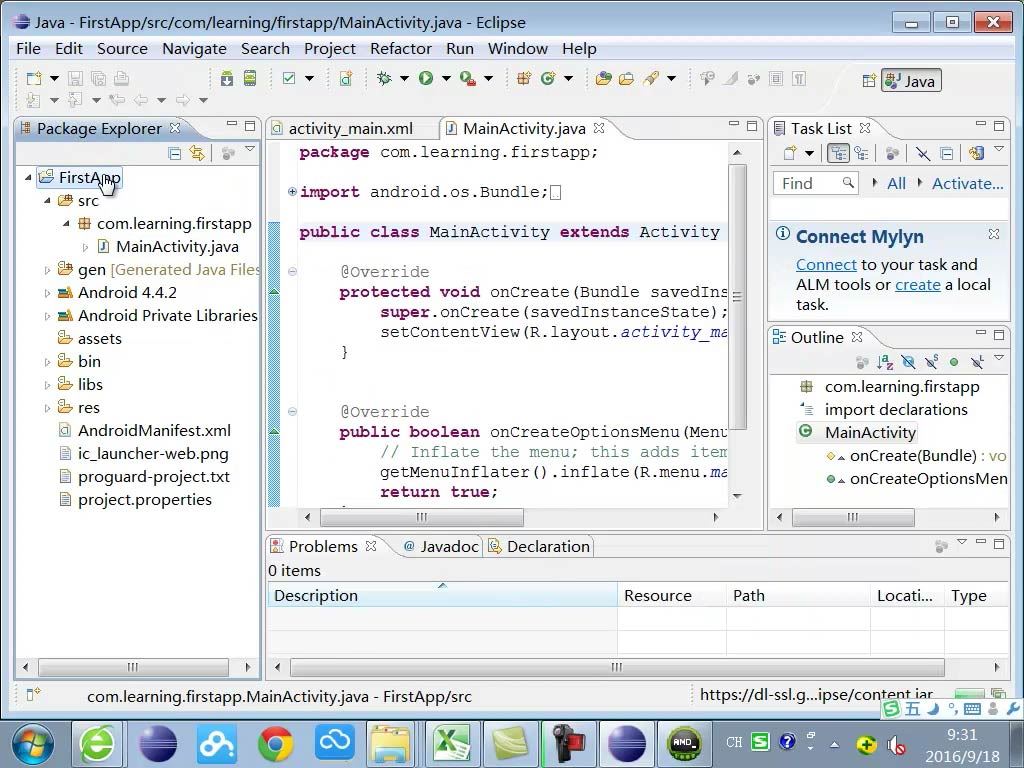Switch to the Javadoc tab
Viewport: 1024px width, 768px height.
click(x=441, y=547)
